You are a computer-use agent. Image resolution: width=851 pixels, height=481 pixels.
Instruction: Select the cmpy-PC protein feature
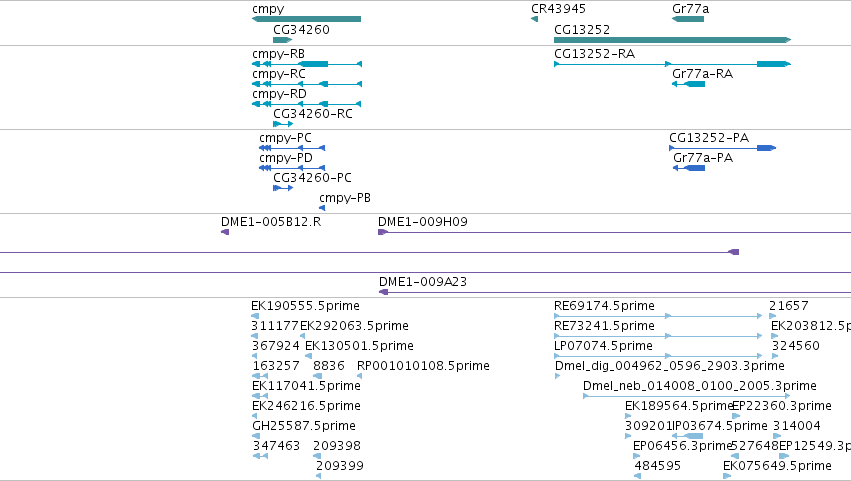click(292, 148)
